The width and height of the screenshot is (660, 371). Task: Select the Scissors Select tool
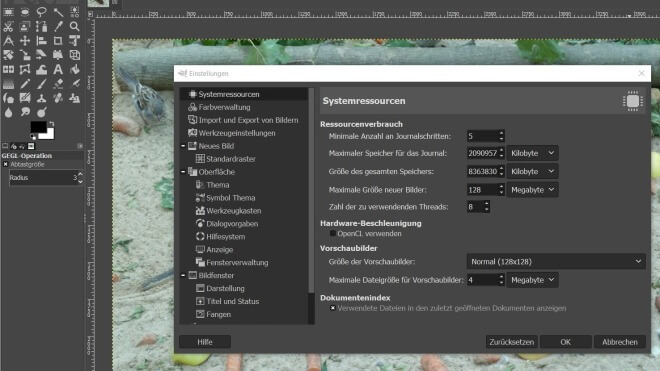click(8, 27)
